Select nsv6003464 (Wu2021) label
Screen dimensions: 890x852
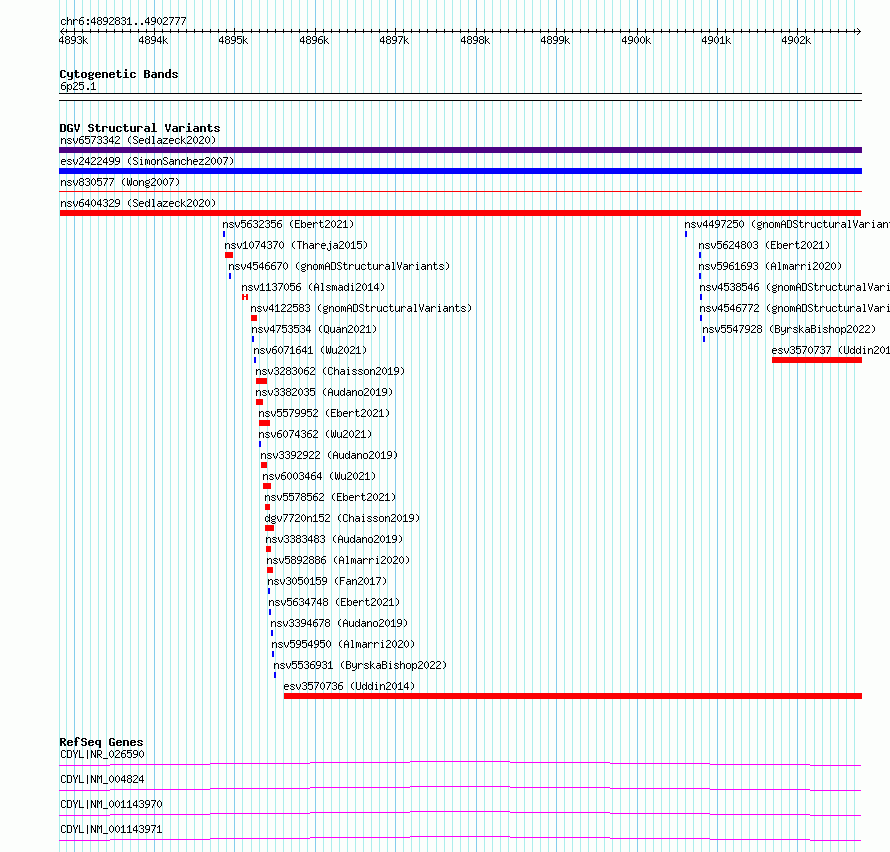tap(319, 476)
